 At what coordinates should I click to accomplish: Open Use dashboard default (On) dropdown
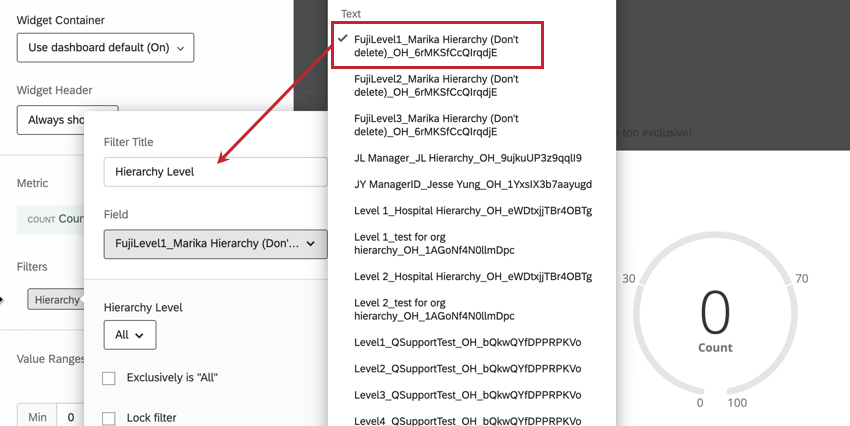105,48
